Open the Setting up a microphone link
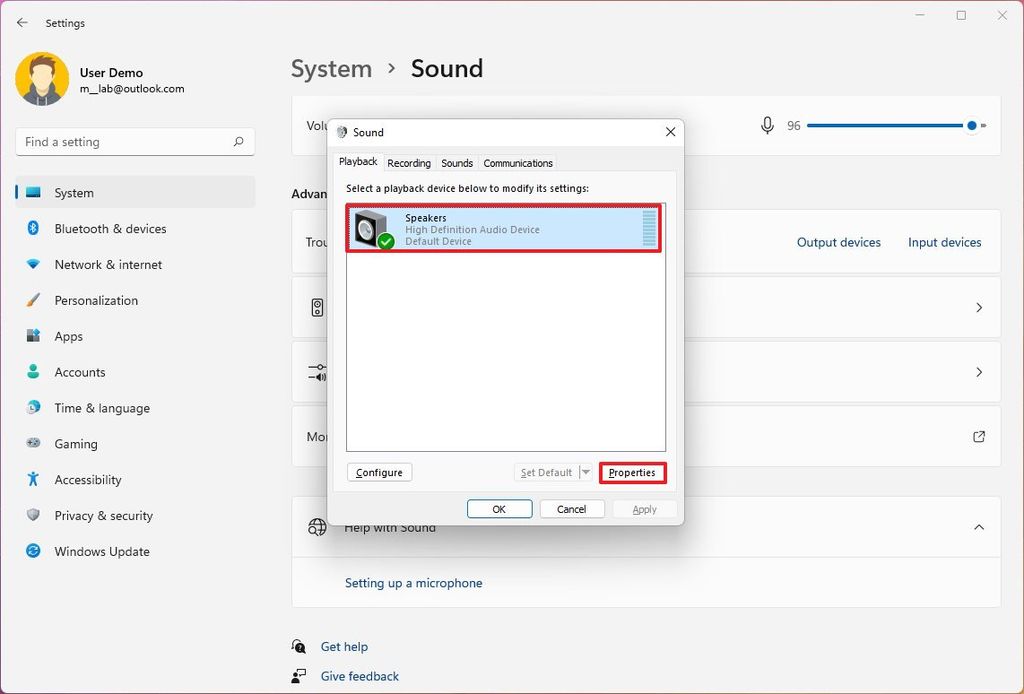The image size is (1024, 694). (x=413, y=582)
